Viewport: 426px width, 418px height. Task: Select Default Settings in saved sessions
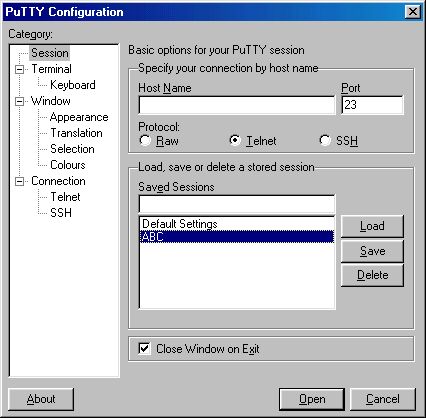(237, 224)
